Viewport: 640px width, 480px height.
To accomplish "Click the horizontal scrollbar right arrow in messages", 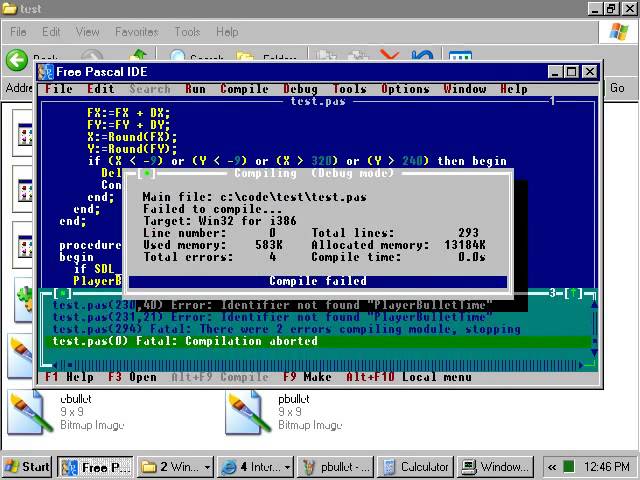I will pyautogui.click(x=580, y=365).
